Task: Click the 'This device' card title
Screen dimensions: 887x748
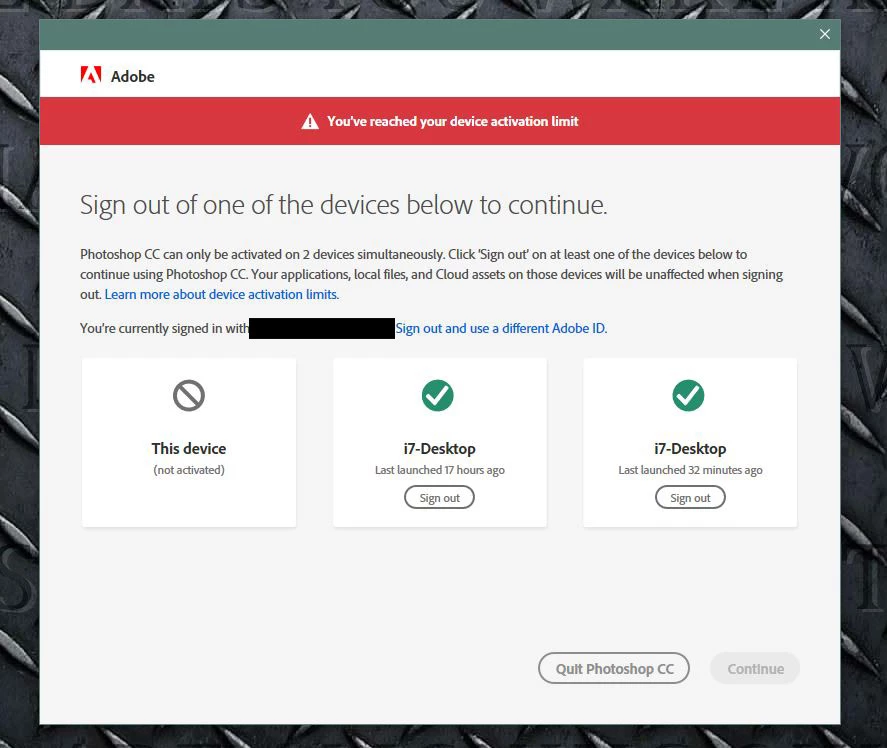Action: tap(189, 448)
